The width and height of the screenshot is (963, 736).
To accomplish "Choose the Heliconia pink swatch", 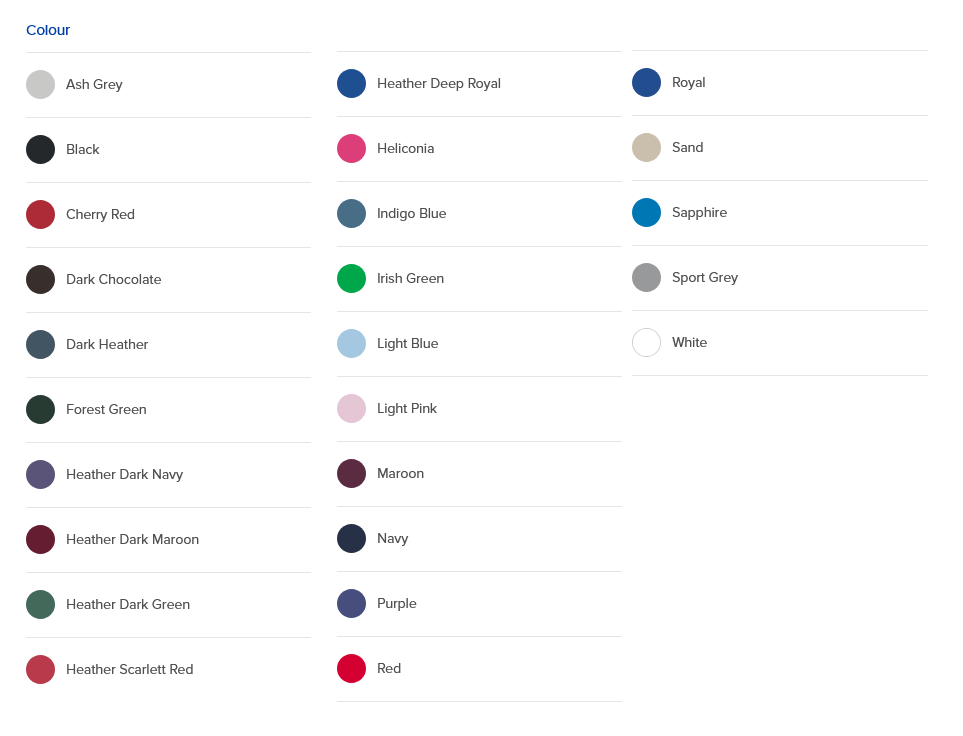I will pyautogui.click(x=351, y=148).
